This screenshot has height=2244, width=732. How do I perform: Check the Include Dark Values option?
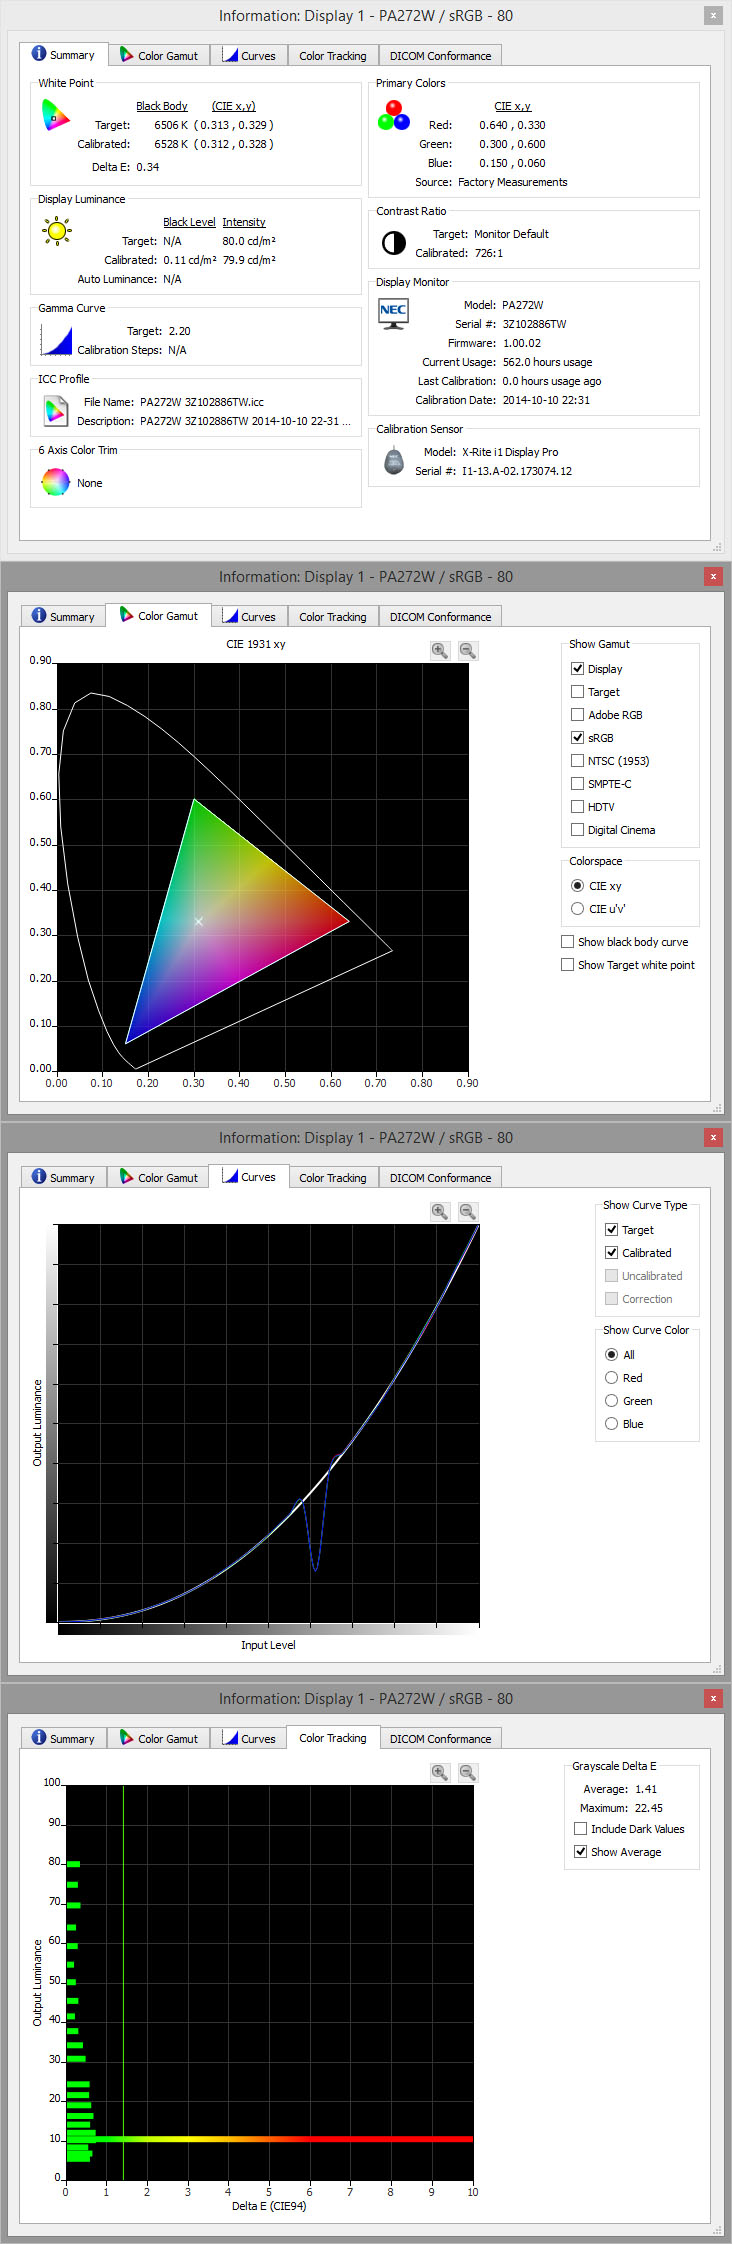pyautogui.click(x=580, y=1829)
